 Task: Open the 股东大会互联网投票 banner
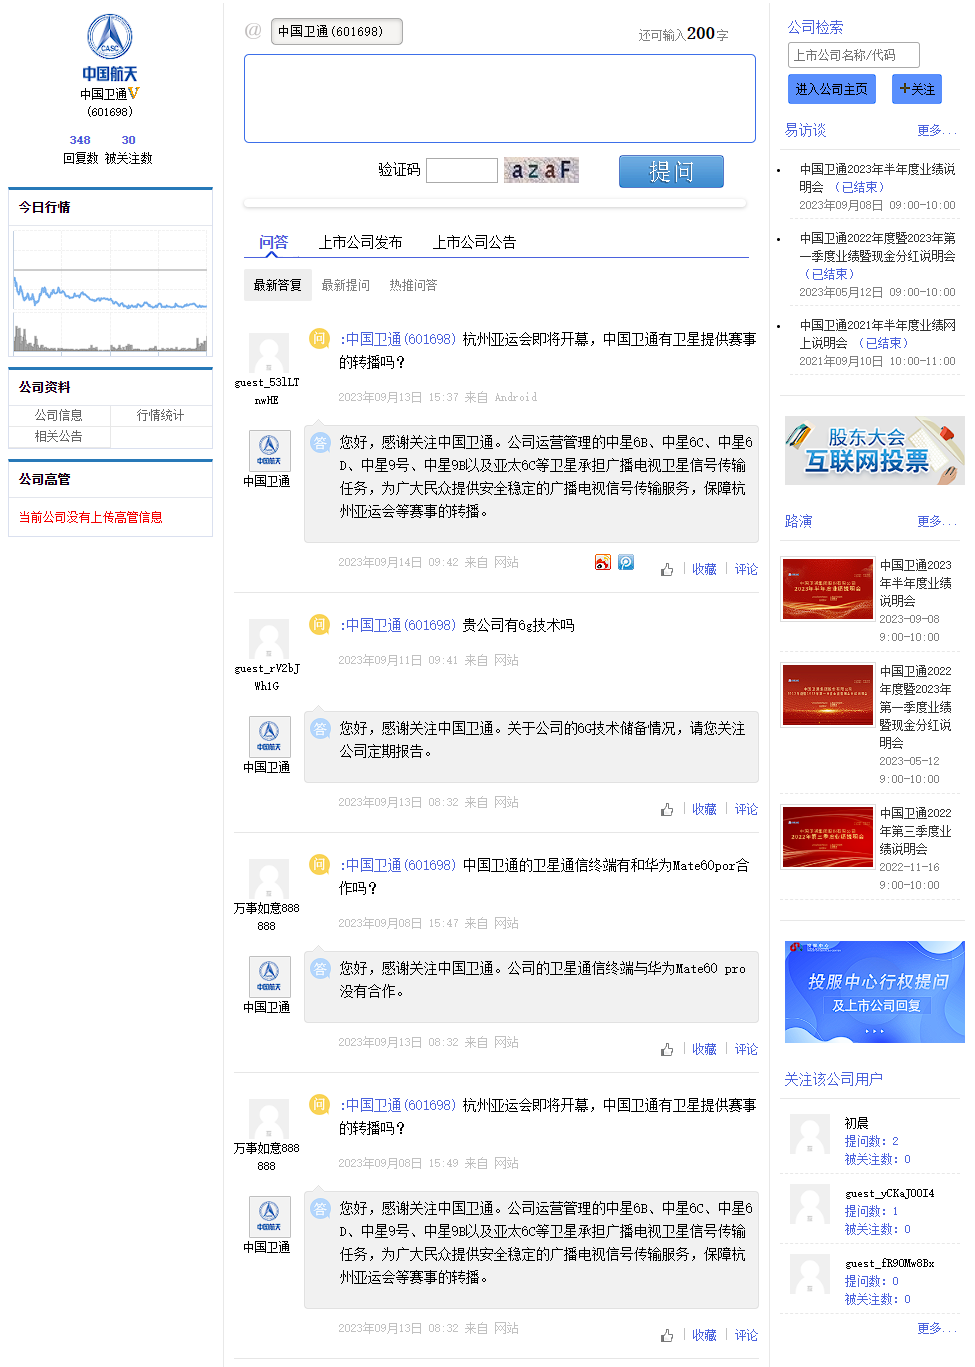pos(873,451)
